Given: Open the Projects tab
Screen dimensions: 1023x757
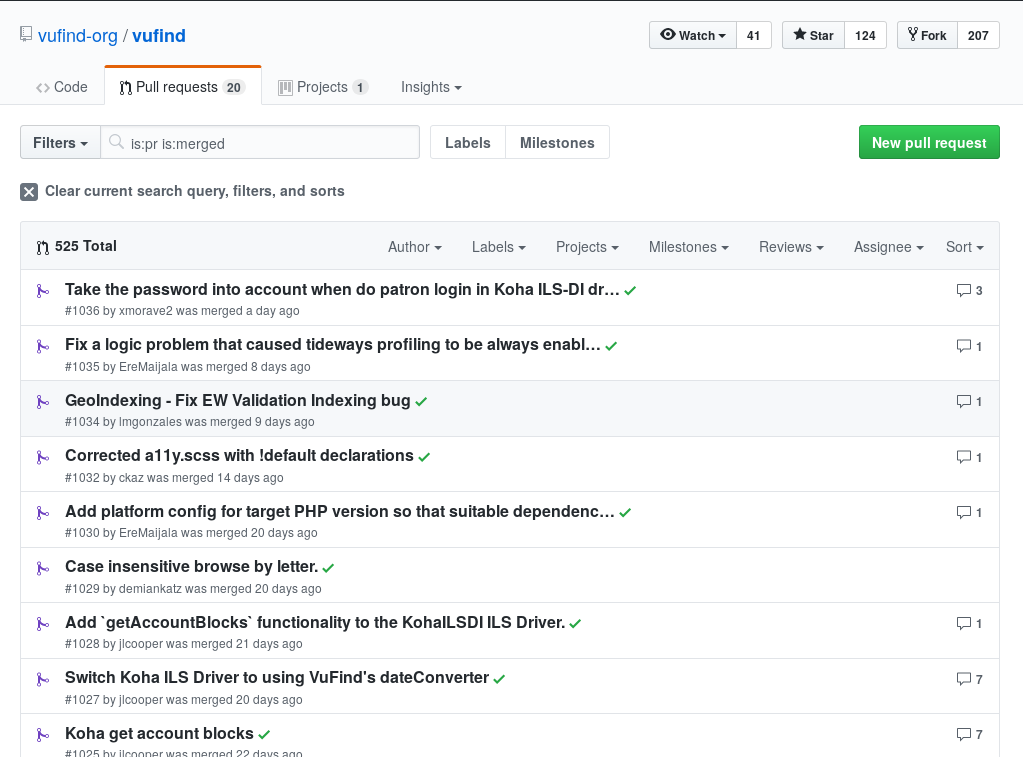Looking at the screenshot, I should pyautogui.click(x=322, y=87).
